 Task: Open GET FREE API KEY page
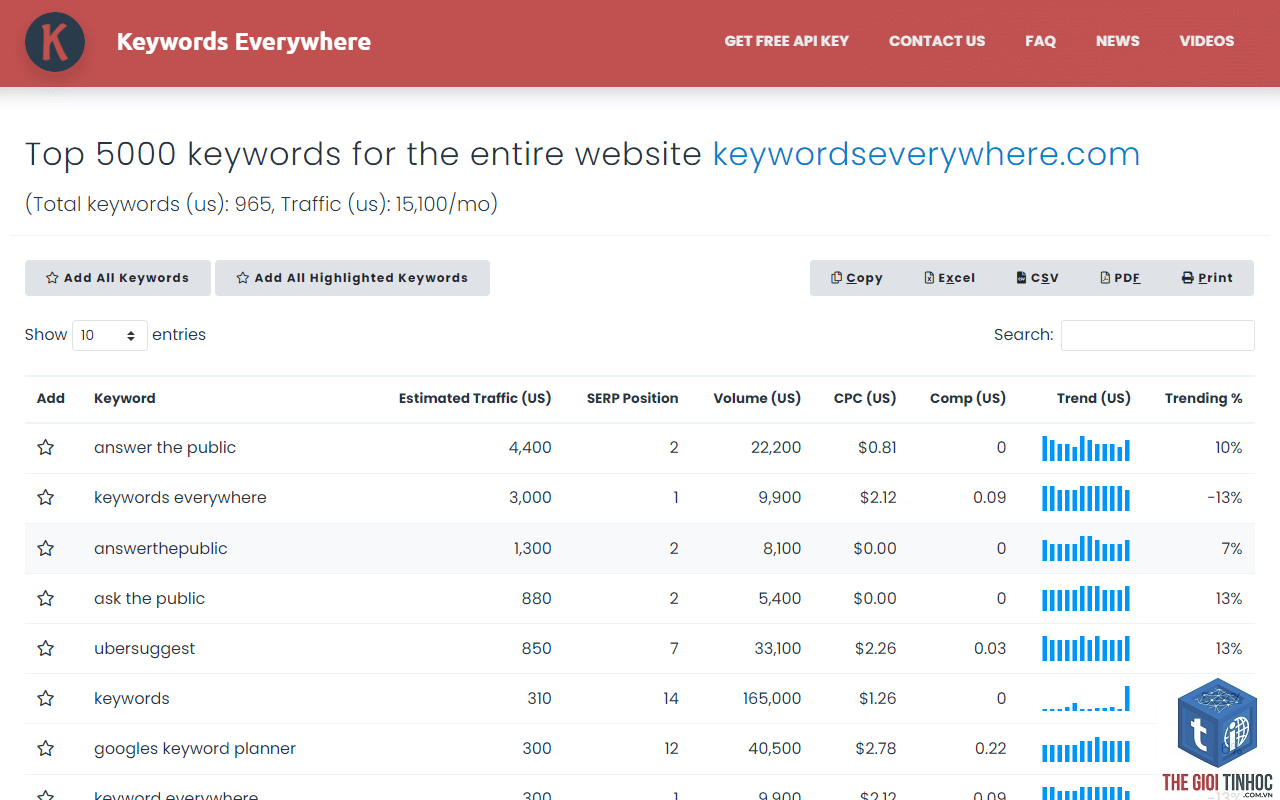[787, 41]
